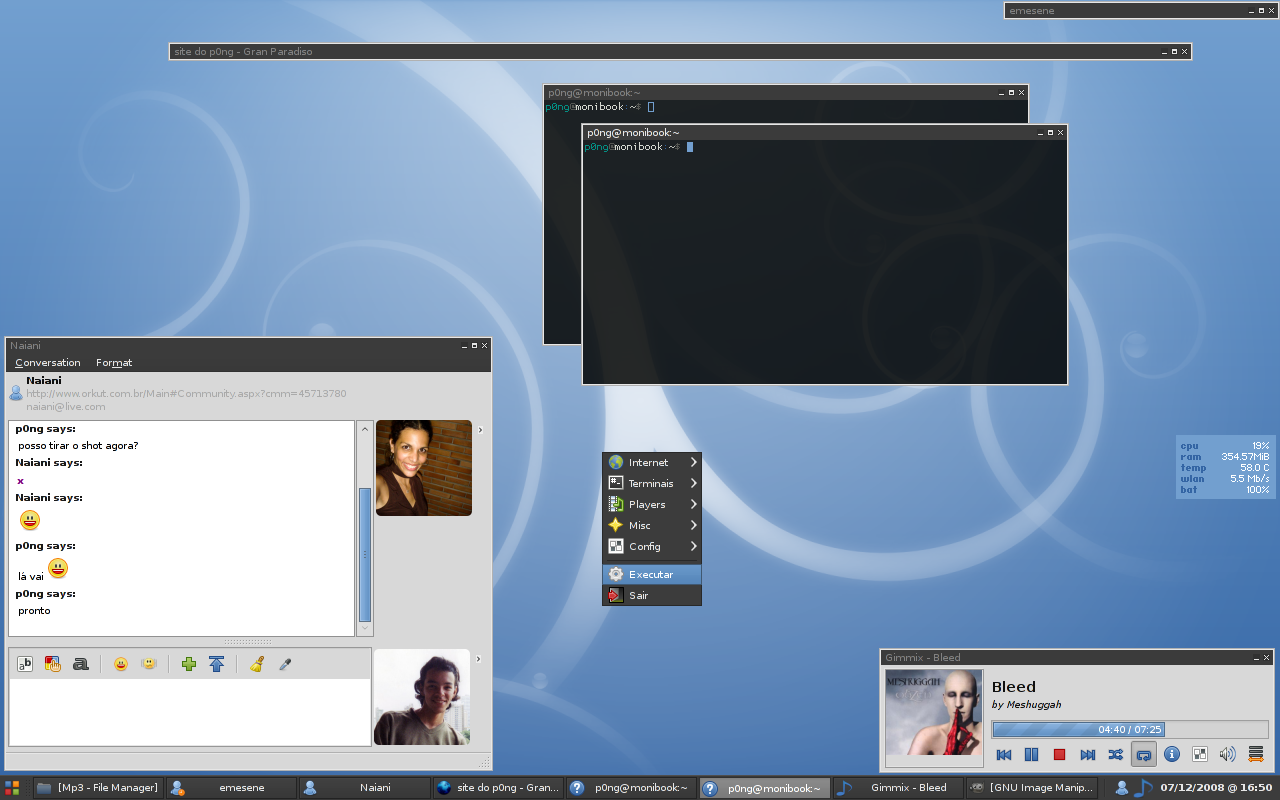Open the Players submenu
1280x800 pixels.
click(x=652, y=504)
